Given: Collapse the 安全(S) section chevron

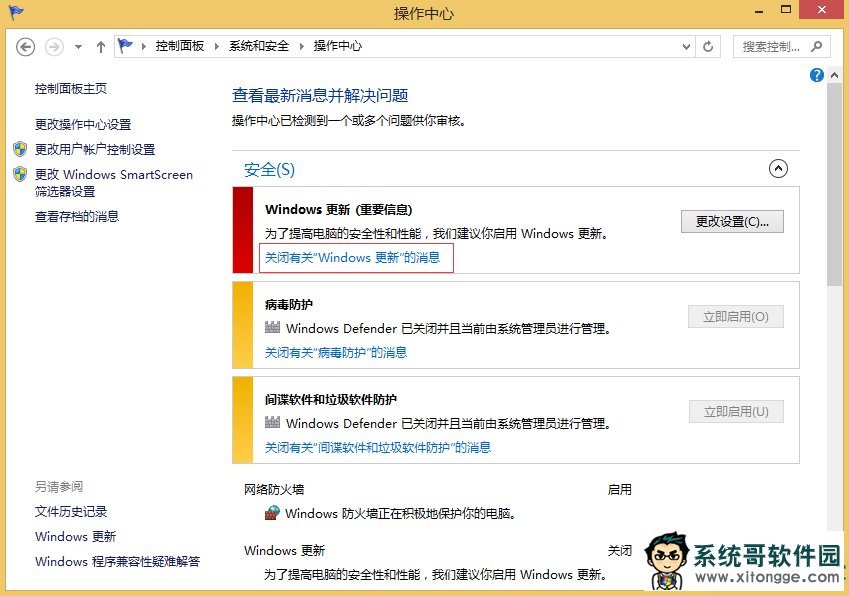Looking at the screenshot, I should (x=778, y=169).
